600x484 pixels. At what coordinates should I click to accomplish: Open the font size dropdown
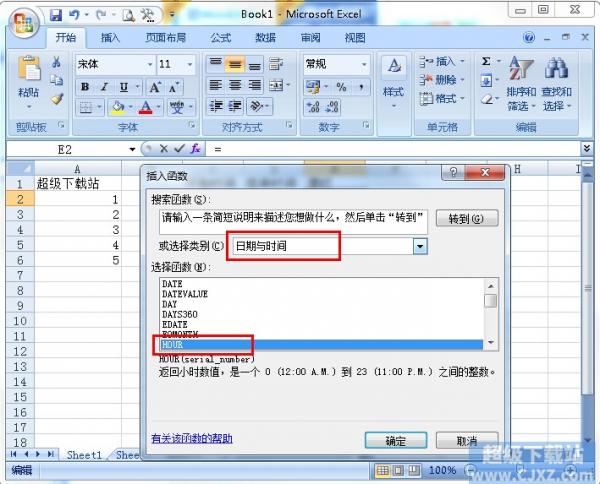[190, 64]
